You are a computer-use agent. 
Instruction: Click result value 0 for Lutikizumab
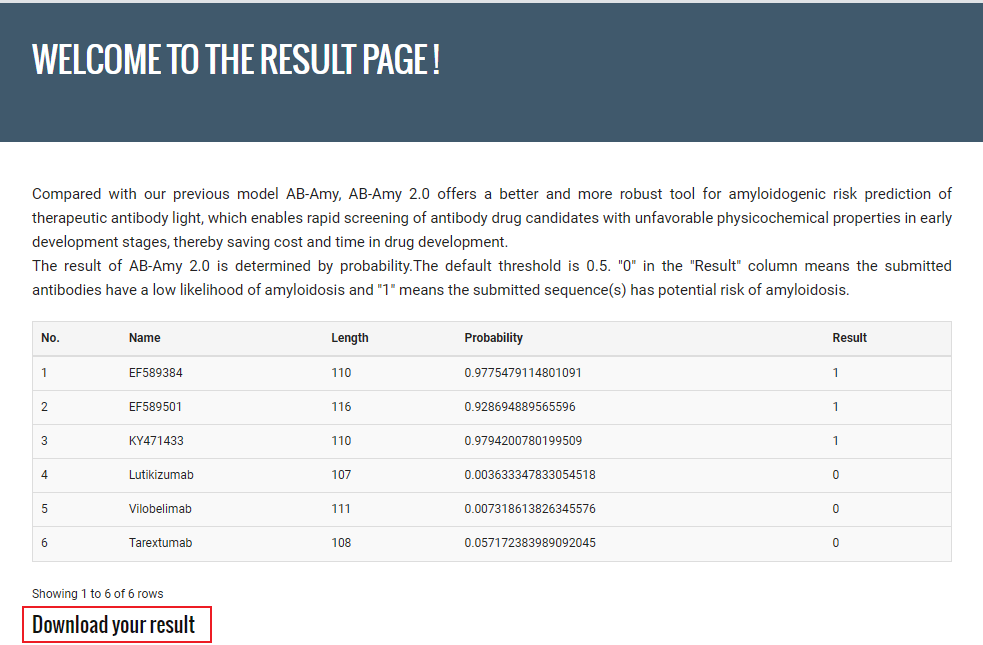click(836, 475)
